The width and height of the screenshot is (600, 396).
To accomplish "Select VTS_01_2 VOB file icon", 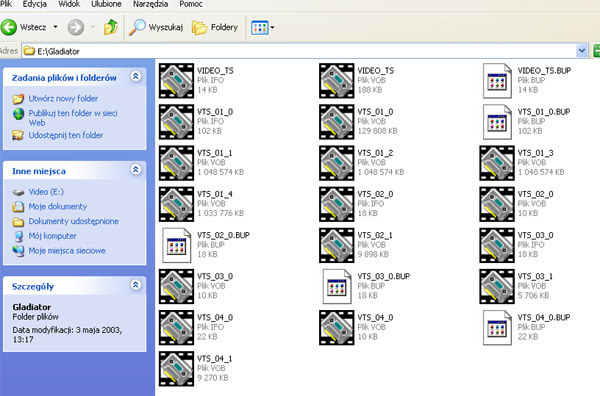I will (x=337, y=163).
